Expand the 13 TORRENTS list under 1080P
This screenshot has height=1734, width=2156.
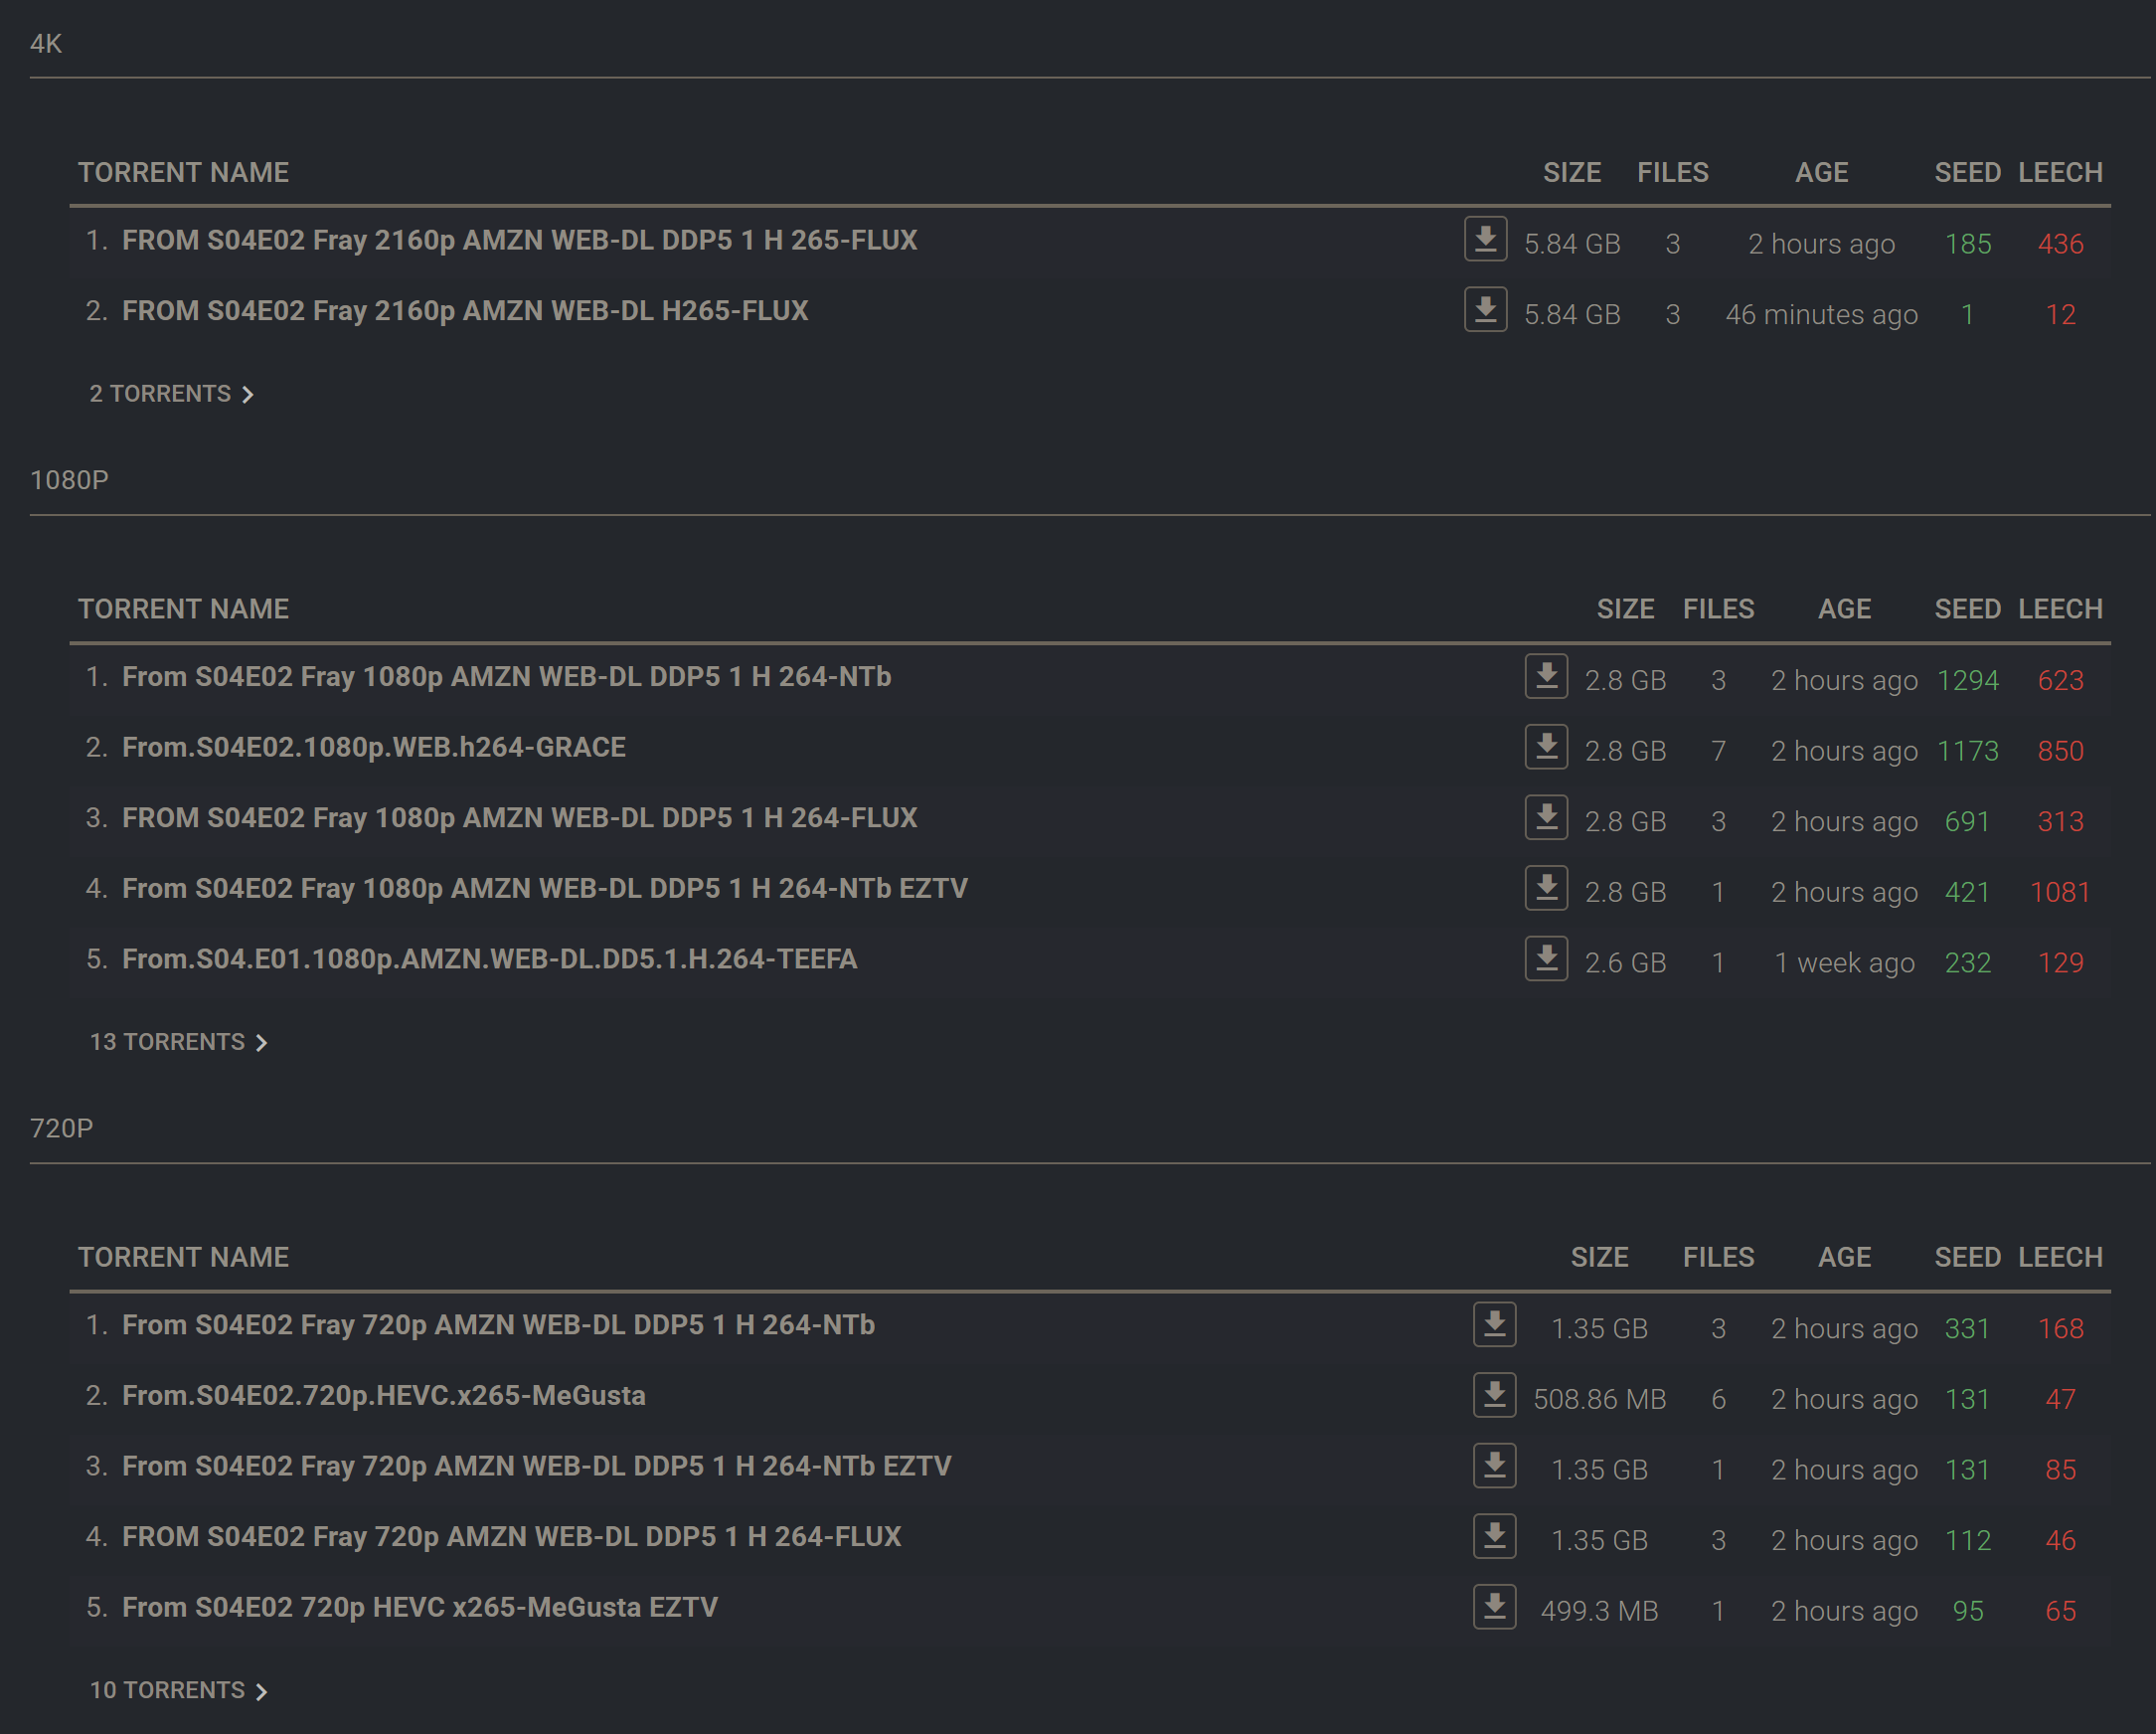point(178,1042)
